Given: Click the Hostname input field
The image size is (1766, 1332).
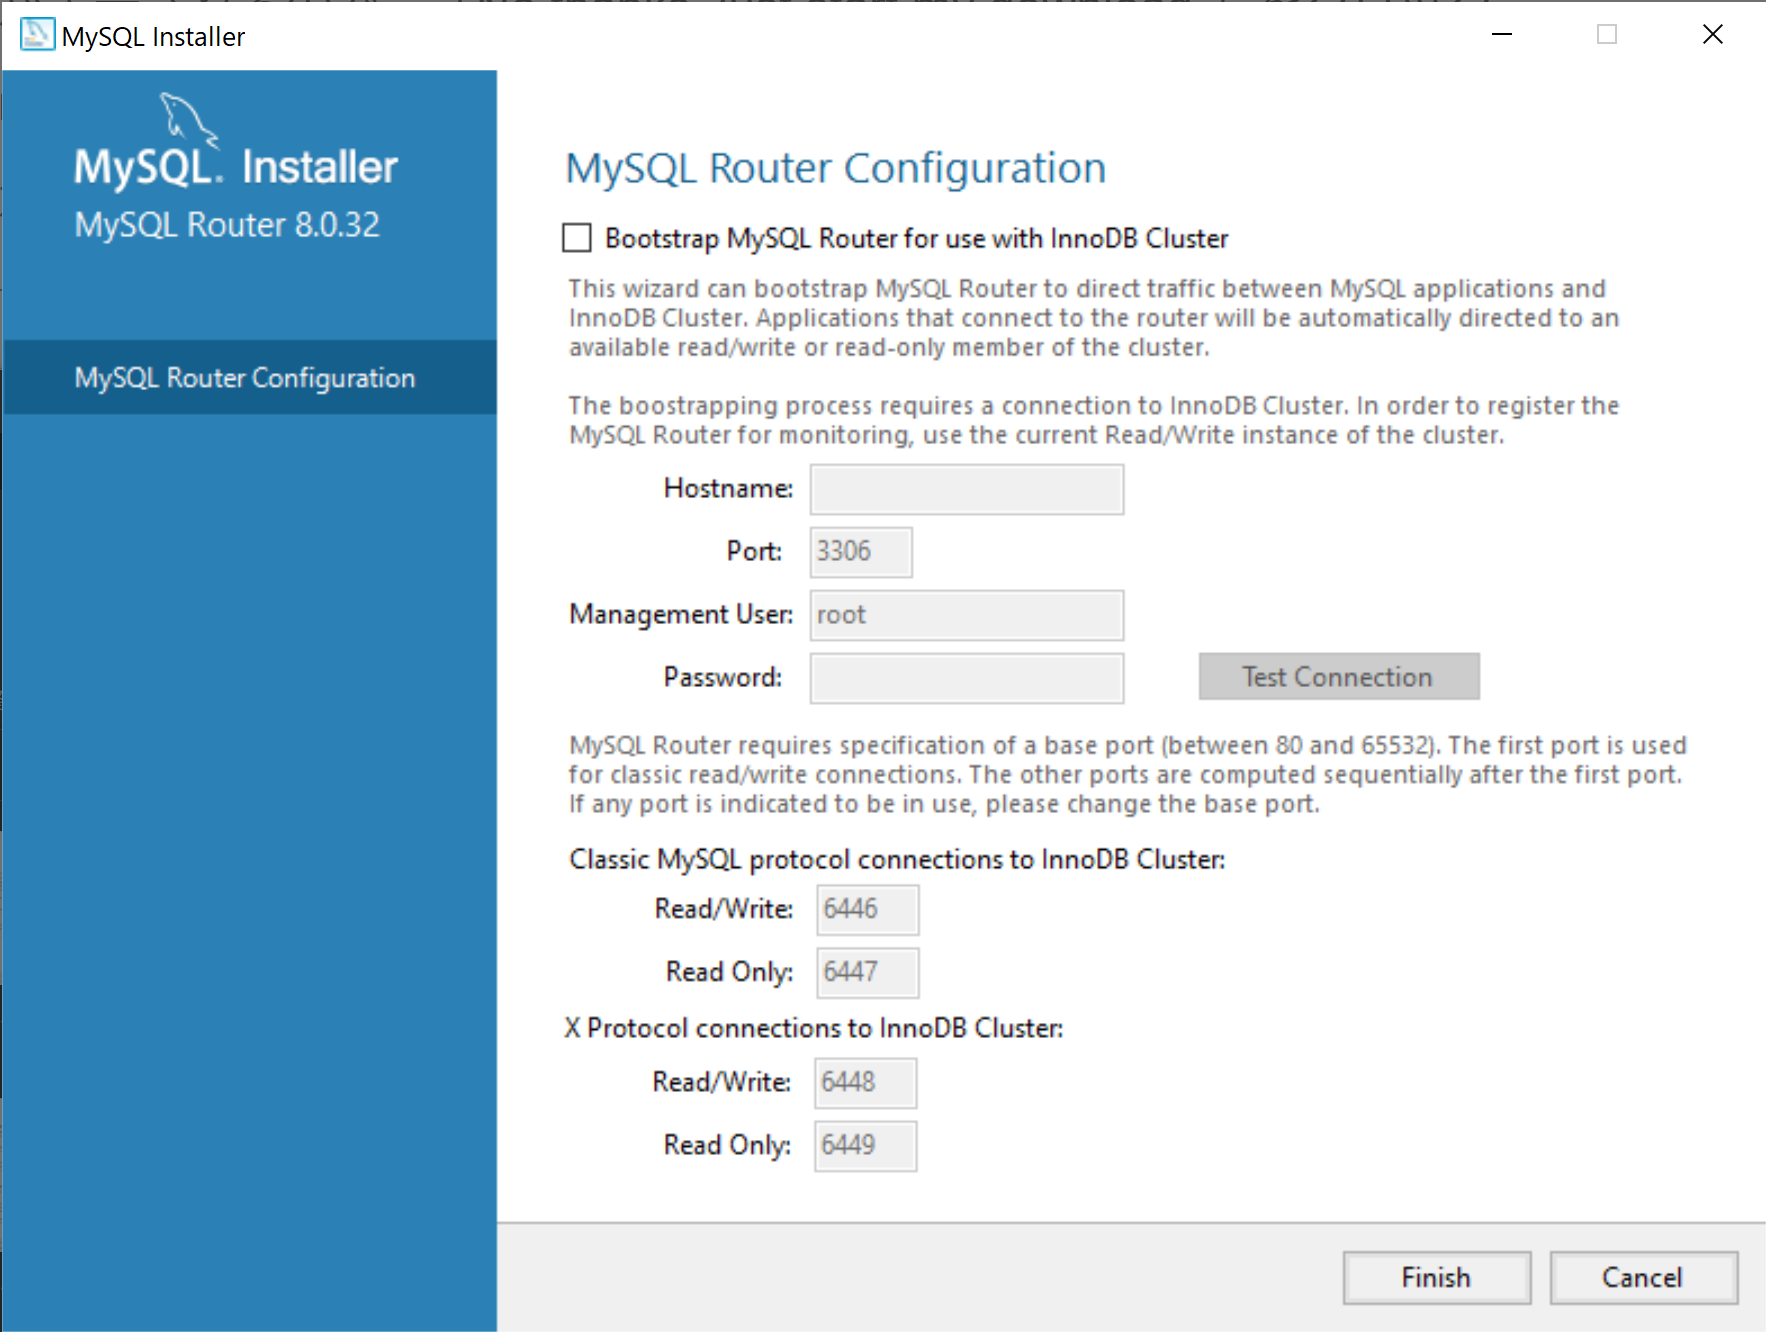Looking at the screenshot, I should [x=964, y=489].
